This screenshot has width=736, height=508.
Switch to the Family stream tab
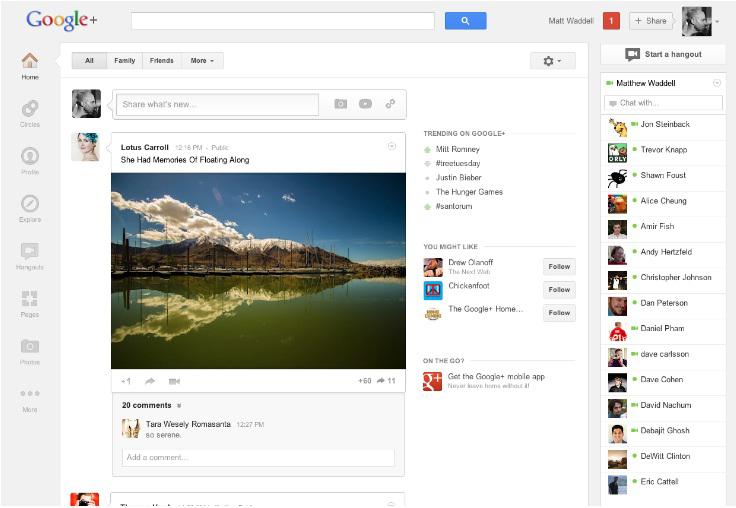coord(124,61)
